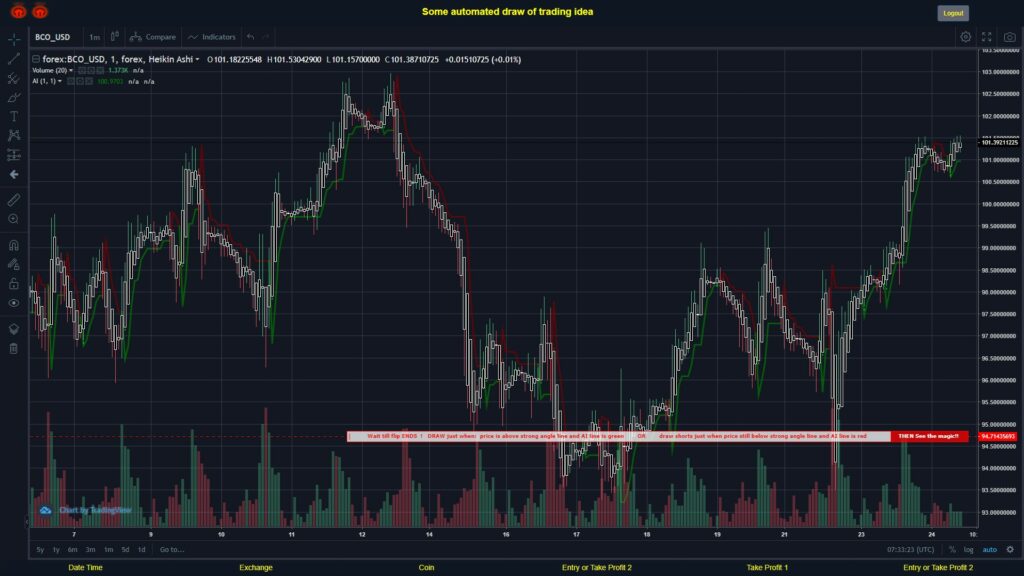Toggle magnet mode in the left toolbar

pyautogui.click(x=14, y=245)
